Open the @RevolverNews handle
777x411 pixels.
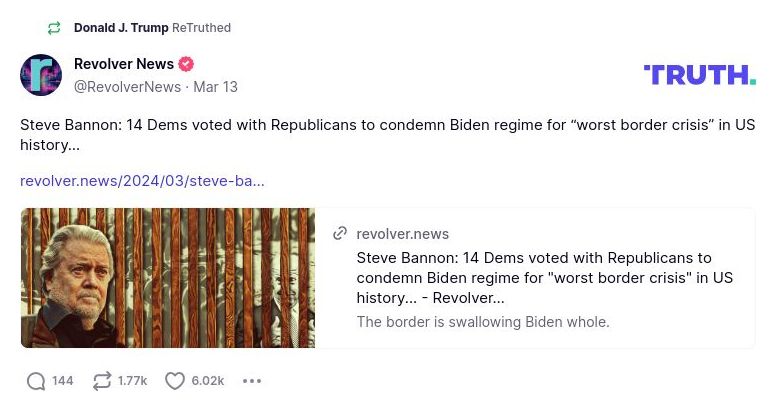pos(127,87)
